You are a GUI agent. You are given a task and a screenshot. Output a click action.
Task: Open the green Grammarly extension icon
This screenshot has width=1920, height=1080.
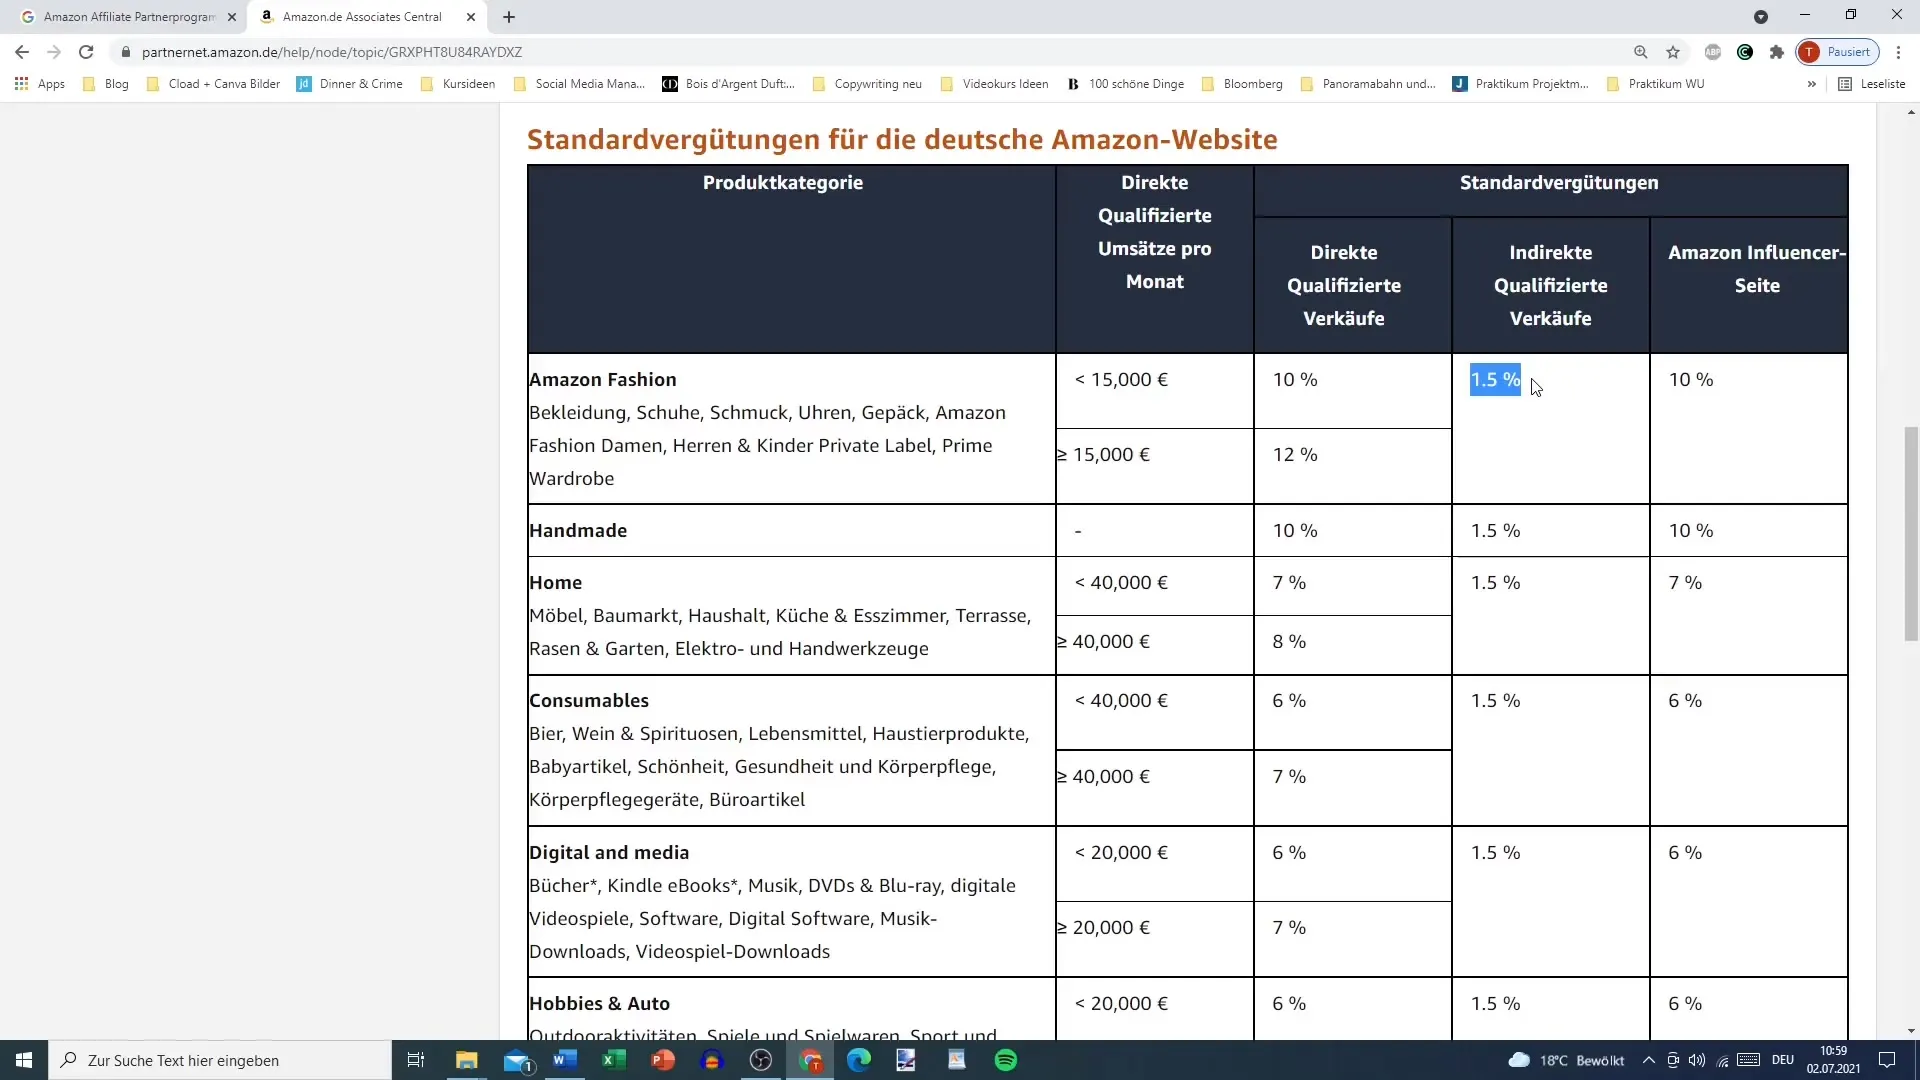[x=1745, y=52]
